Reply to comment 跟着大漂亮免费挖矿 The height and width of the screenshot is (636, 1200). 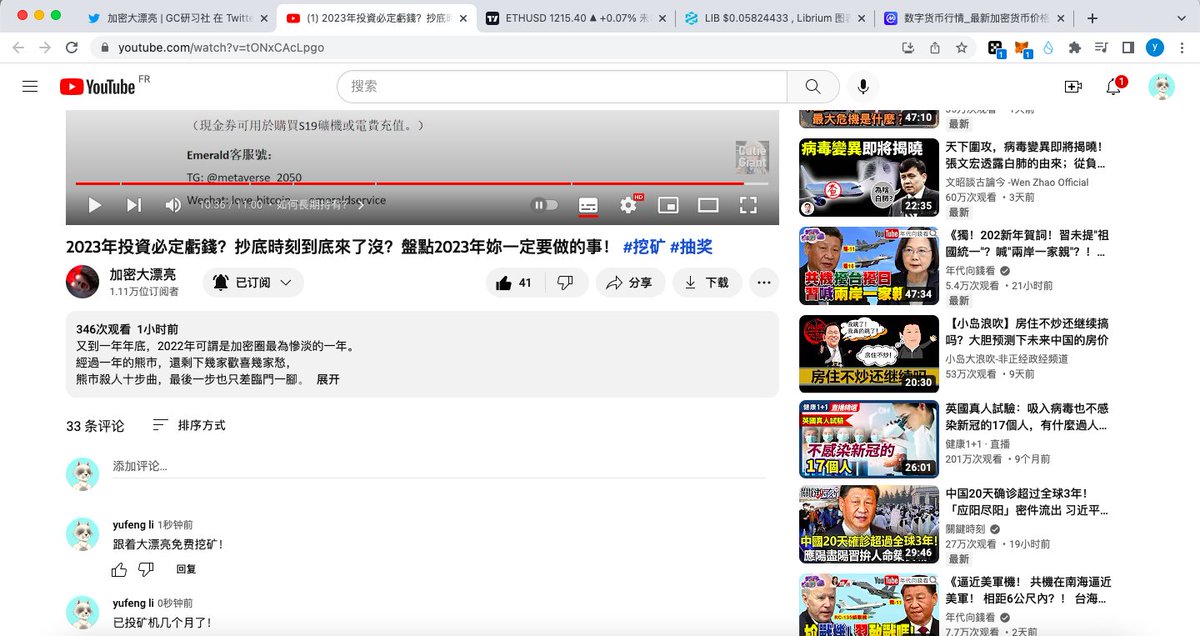[186, 569]
